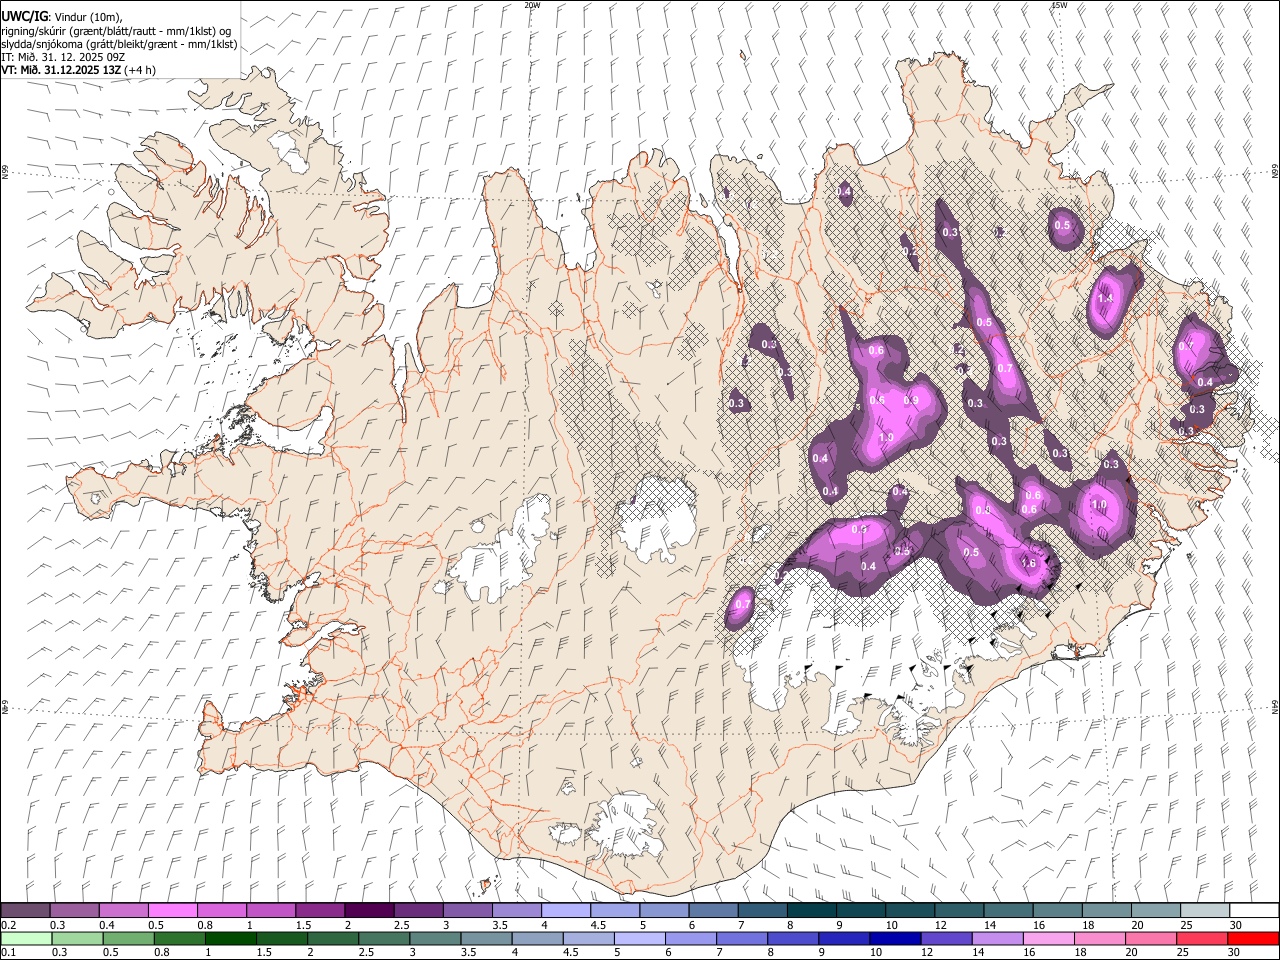Image resolution: width=1280 pixels, height=960 pixels.
Task: Click the 25 label under the pale grey swatch
Action: click(x=1185, y=925)
